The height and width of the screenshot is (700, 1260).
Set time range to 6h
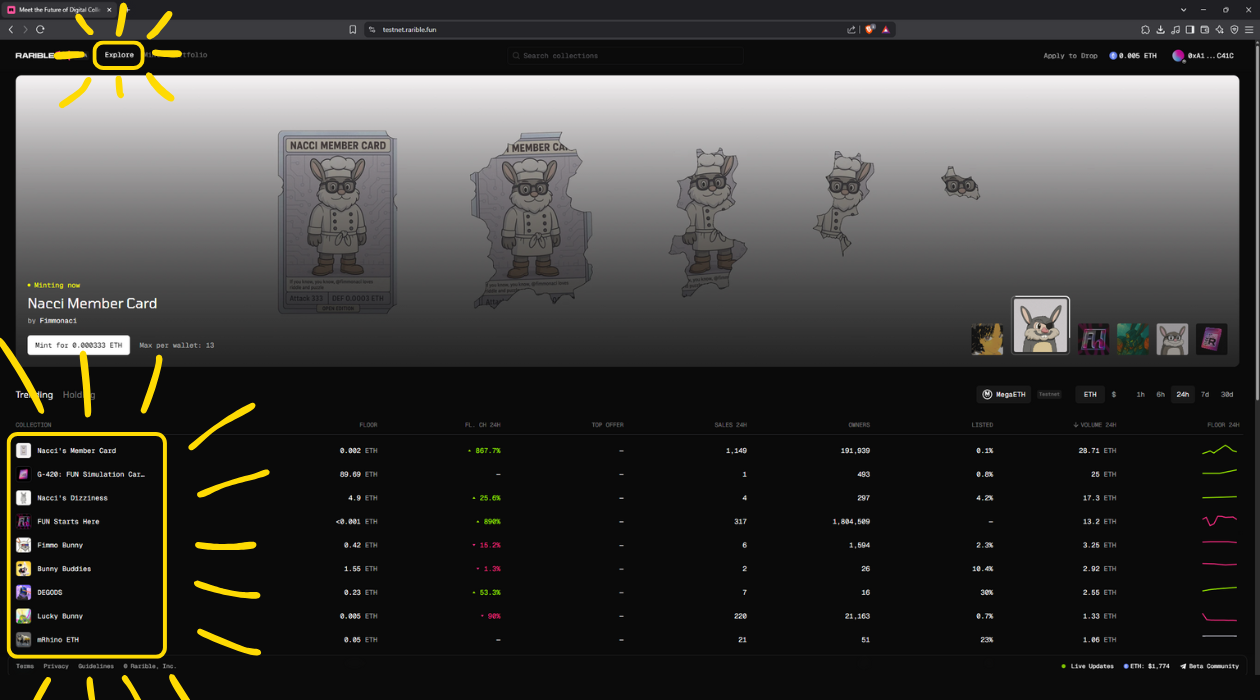(1161, 395)
